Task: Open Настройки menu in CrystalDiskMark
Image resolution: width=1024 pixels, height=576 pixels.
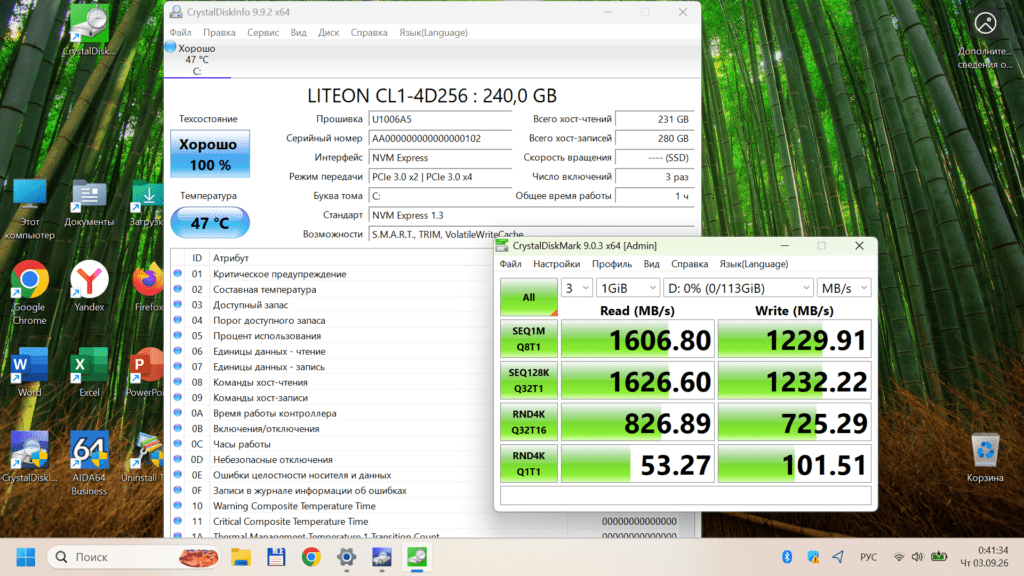Action: (x=556, y=264)
